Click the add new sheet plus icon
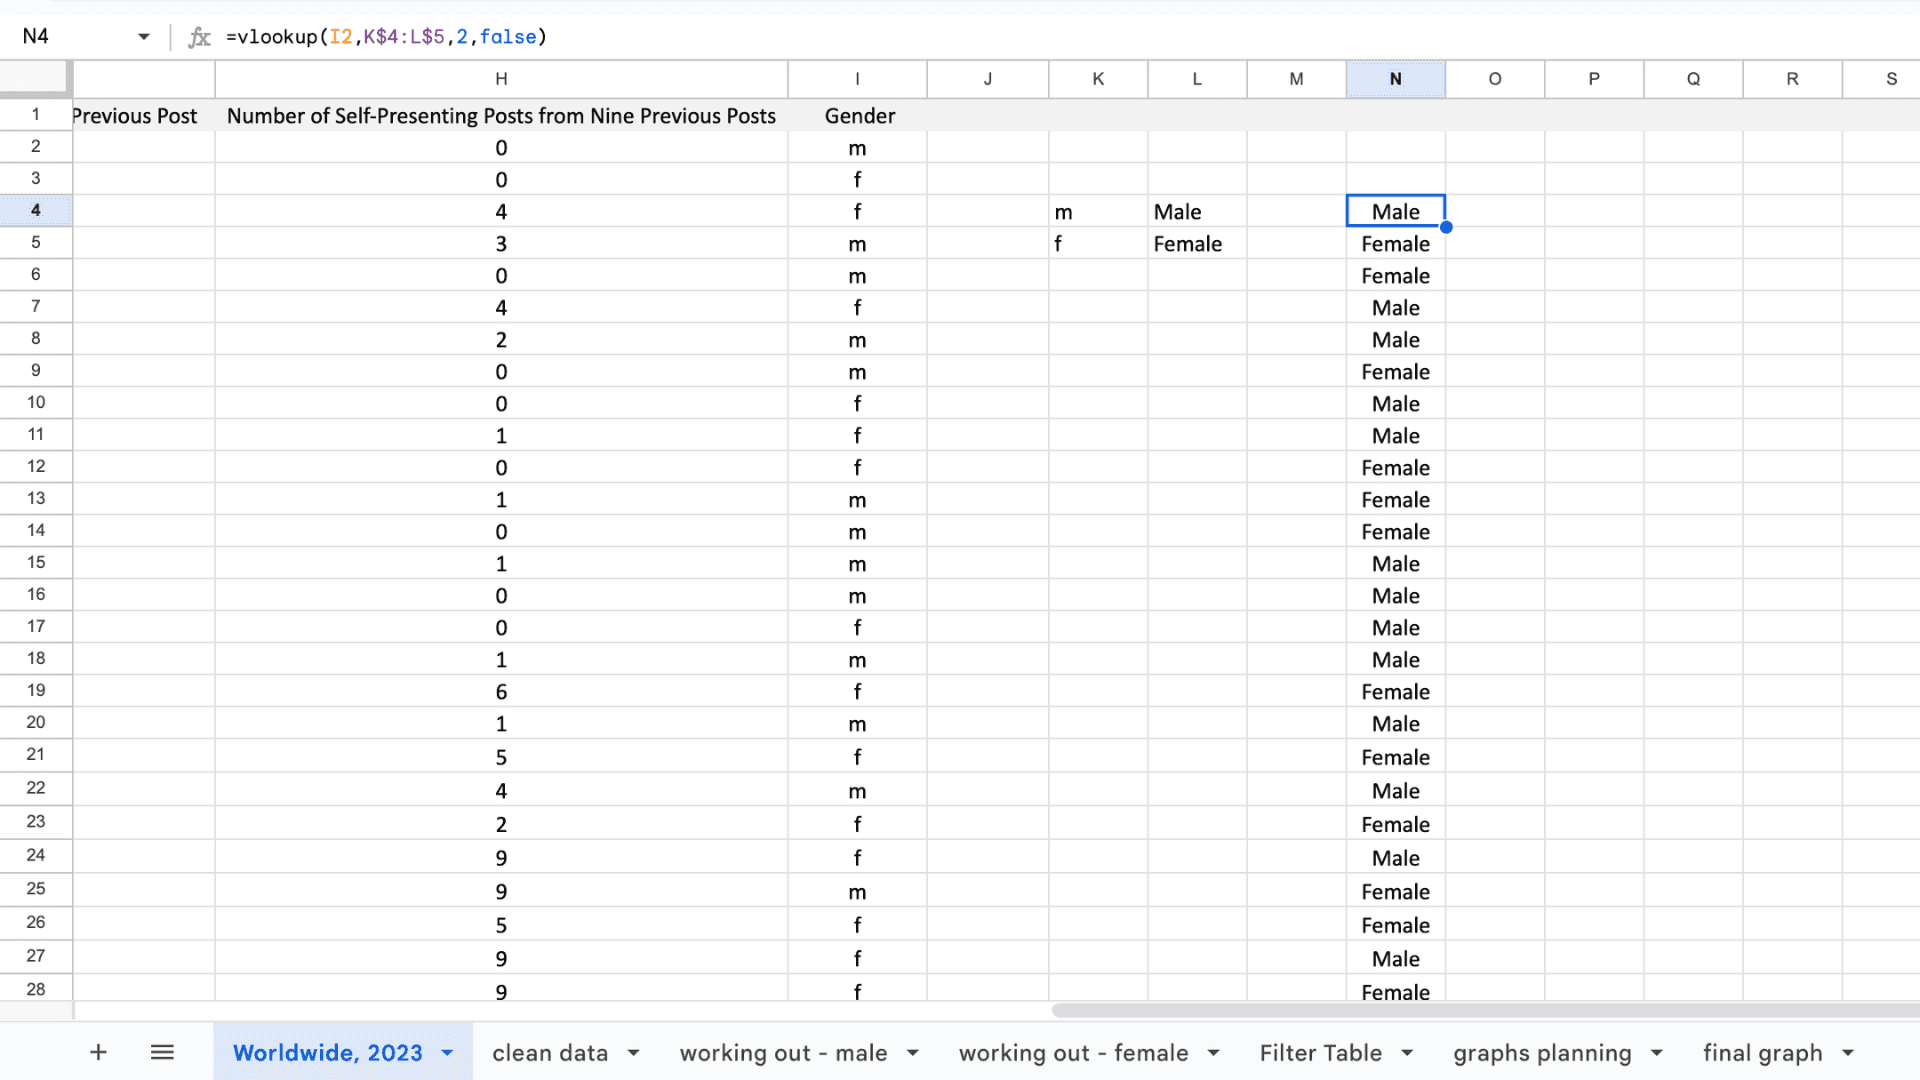1920x1080 pixels. tap(98, 1052)
